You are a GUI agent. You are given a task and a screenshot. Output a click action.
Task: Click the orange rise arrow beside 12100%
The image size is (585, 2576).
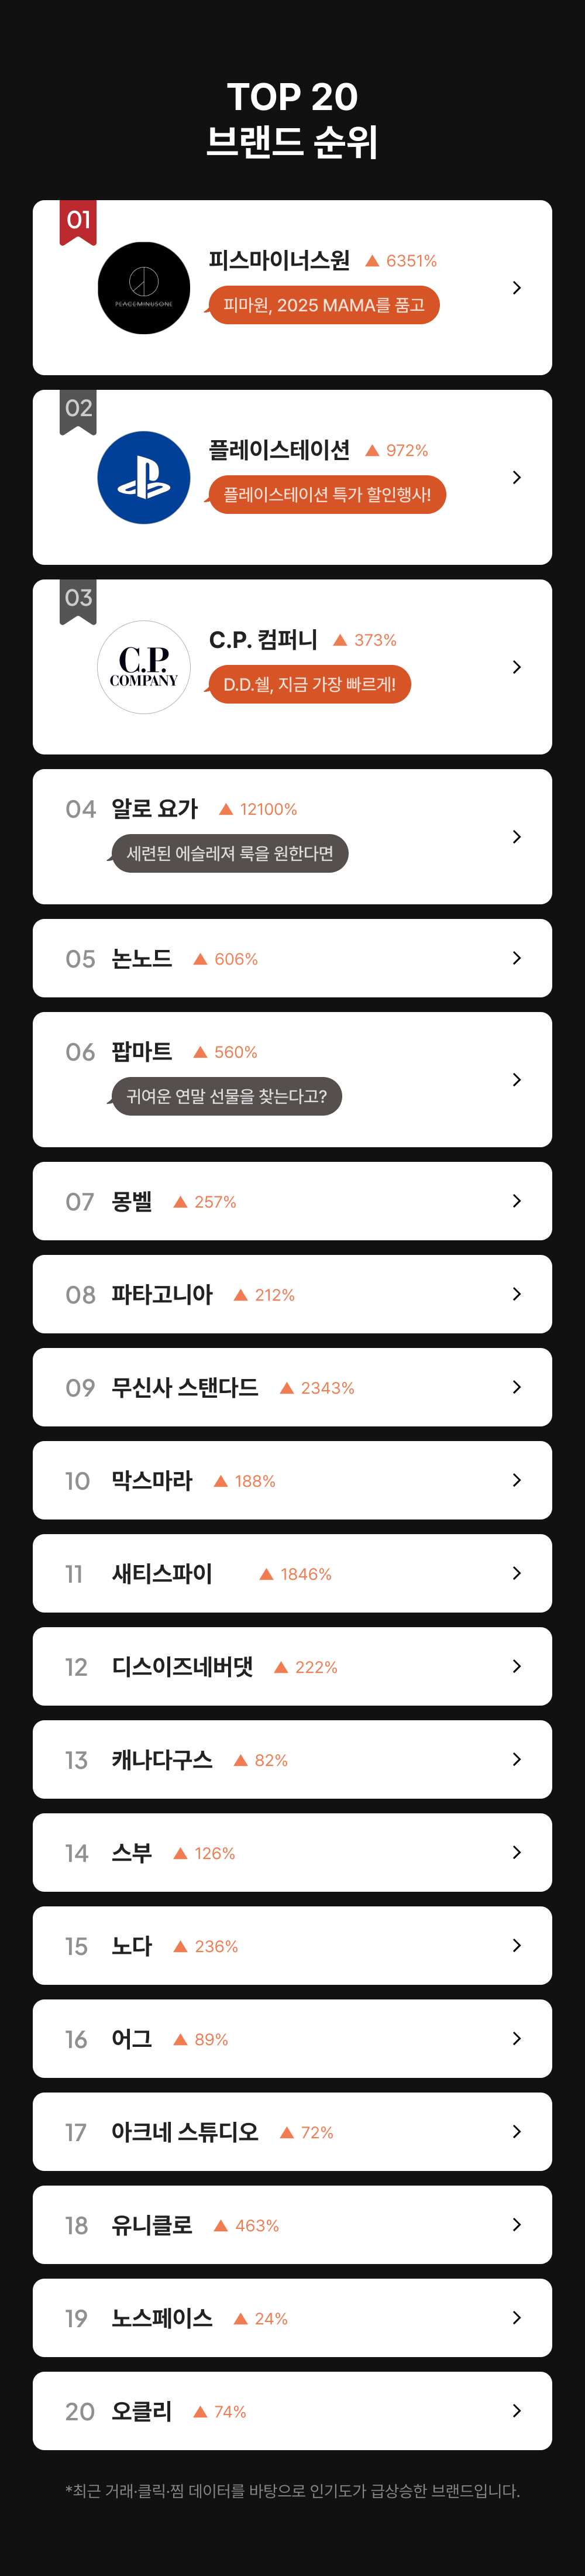[x=226, y=809]
